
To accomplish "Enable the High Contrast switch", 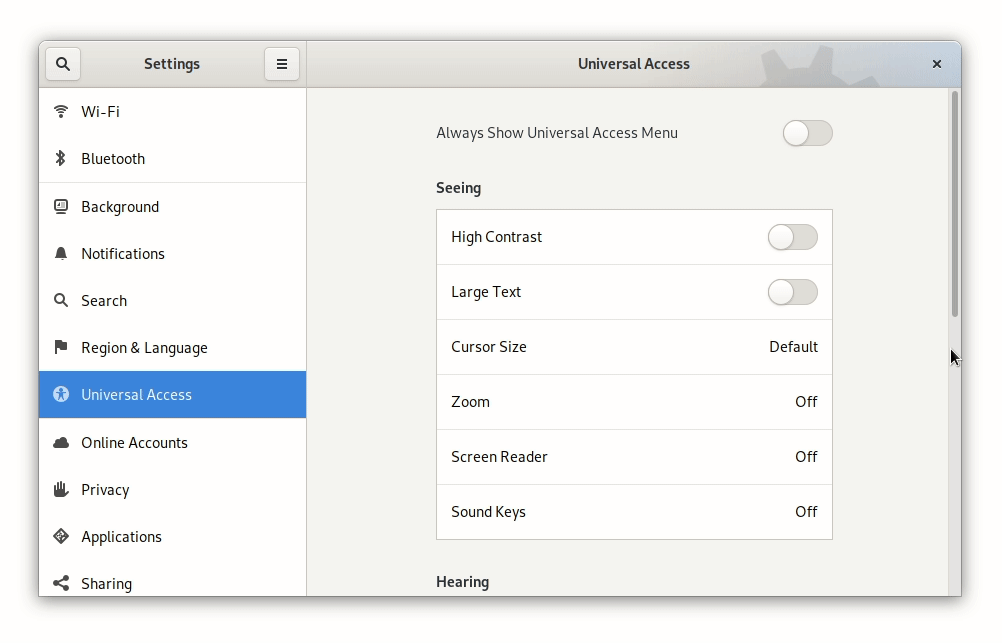I will pyautogui.click(x=792, y=237).
